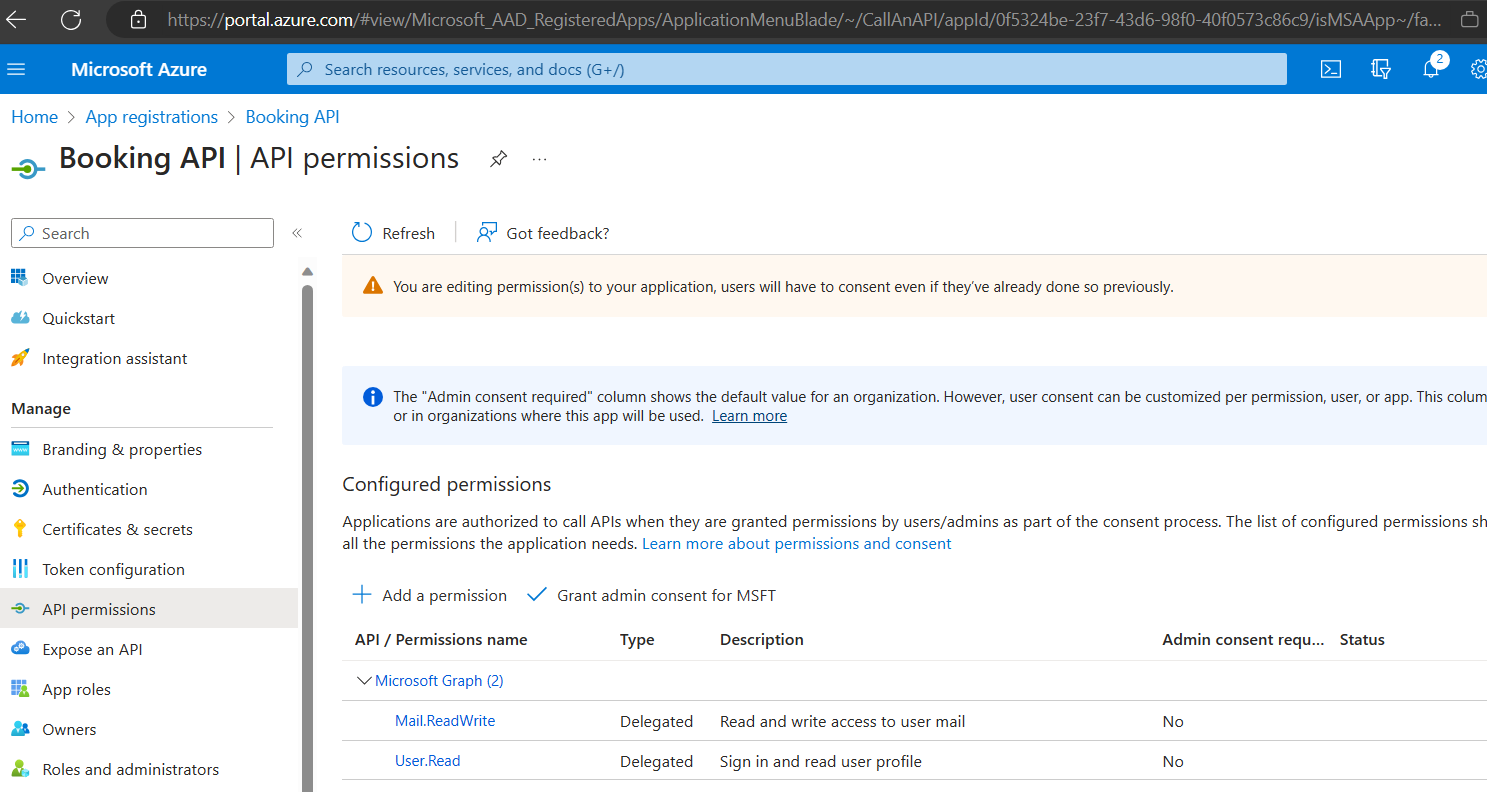
Task: Open Learn more link in info banner
Action: (x=749, y=416)
